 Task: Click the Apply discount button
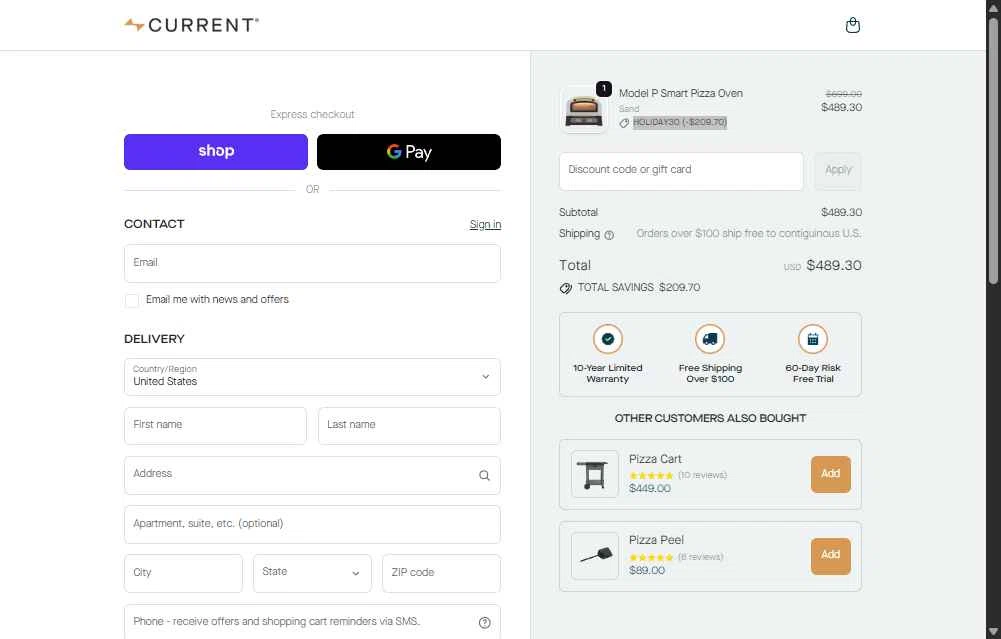tap(838, 170)
